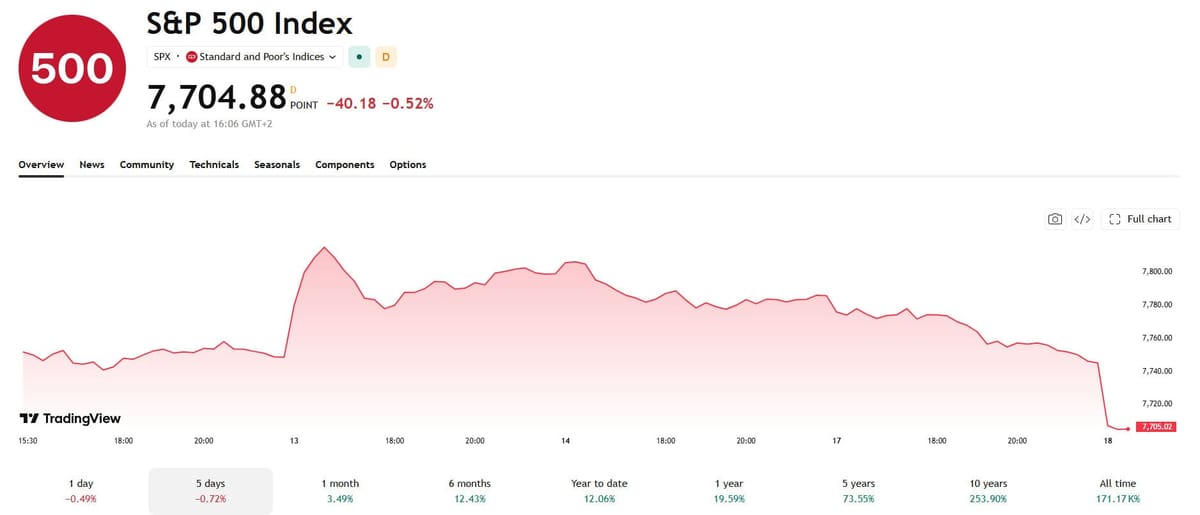The height and width of the screenshot is (515, 1200).
Task: Click the red 500 index logo
Action: click(x=72, y=68)
